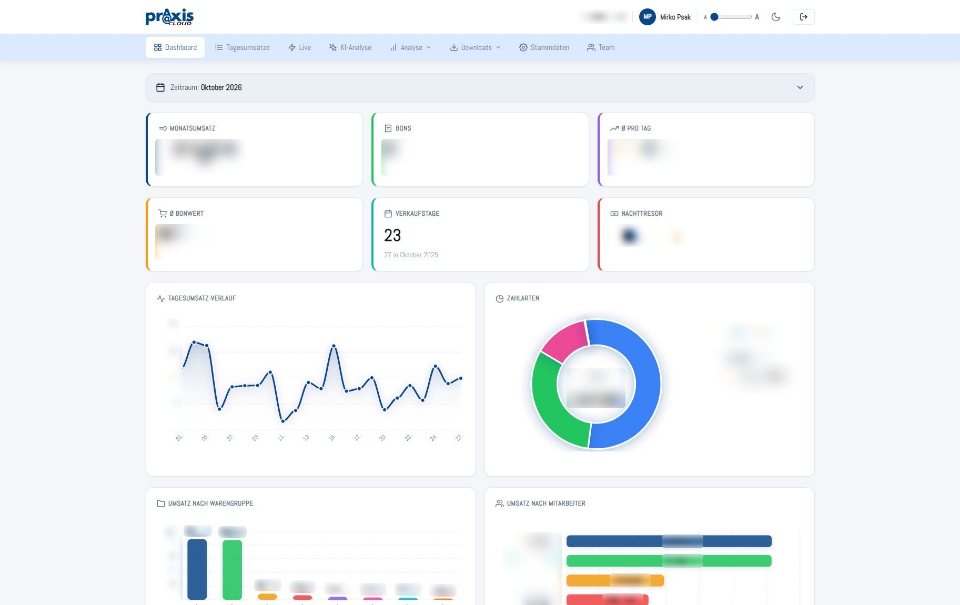Click the Tagesumsatz-Verlauf pulse icon
This screenshot has width=960, height=605.
coord(161,298)
